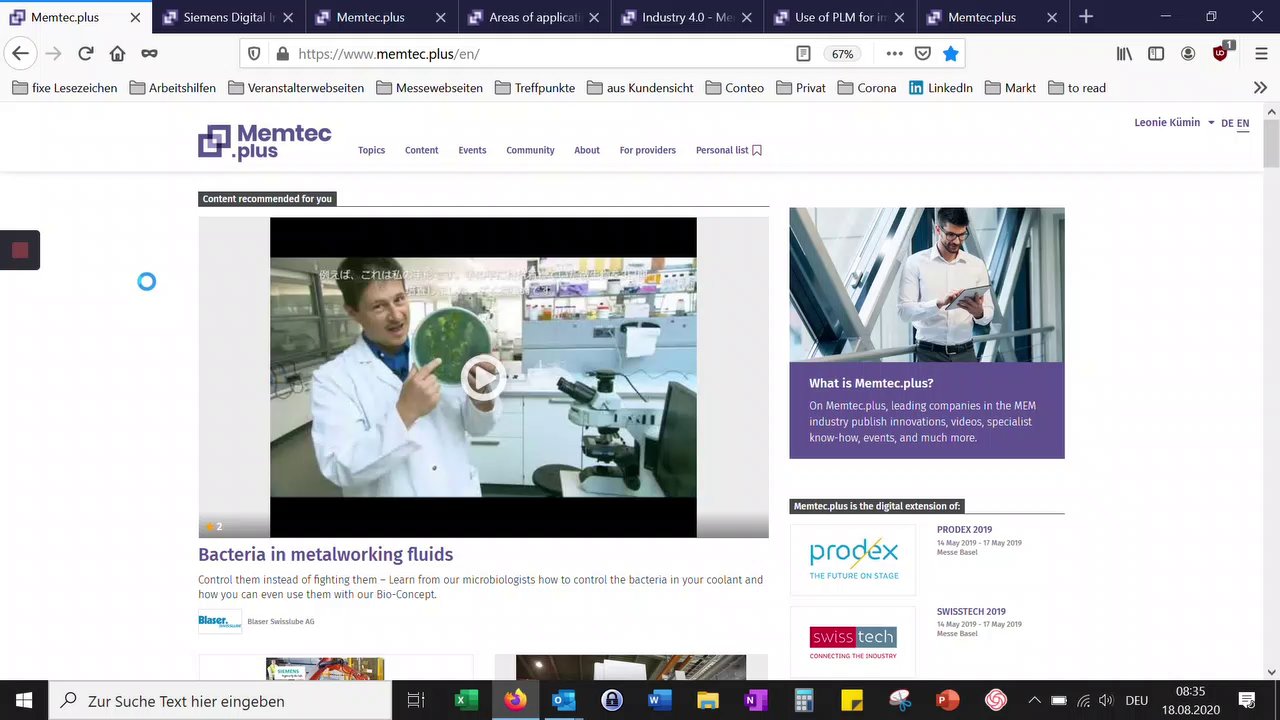Switch to Industry 4.0 tab
This screenshot has width=1280, height=720.
687,17
